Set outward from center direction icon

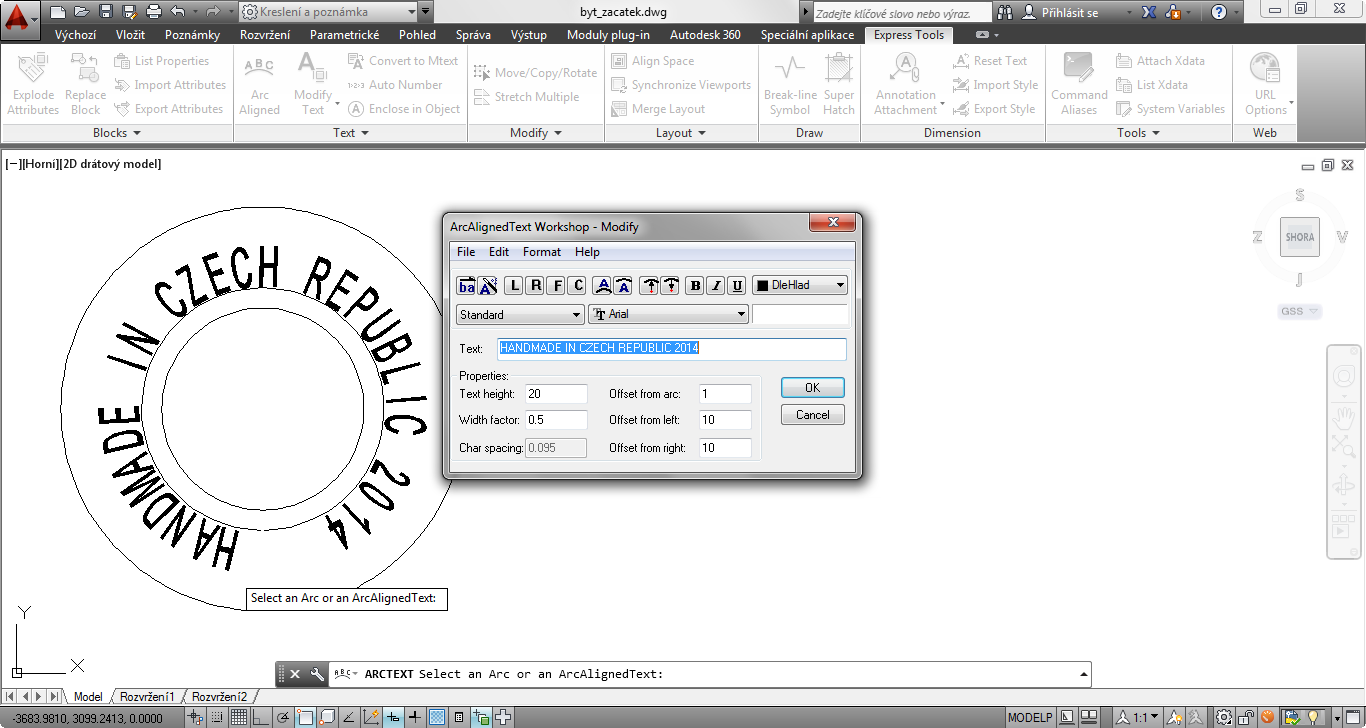(649, 286)
